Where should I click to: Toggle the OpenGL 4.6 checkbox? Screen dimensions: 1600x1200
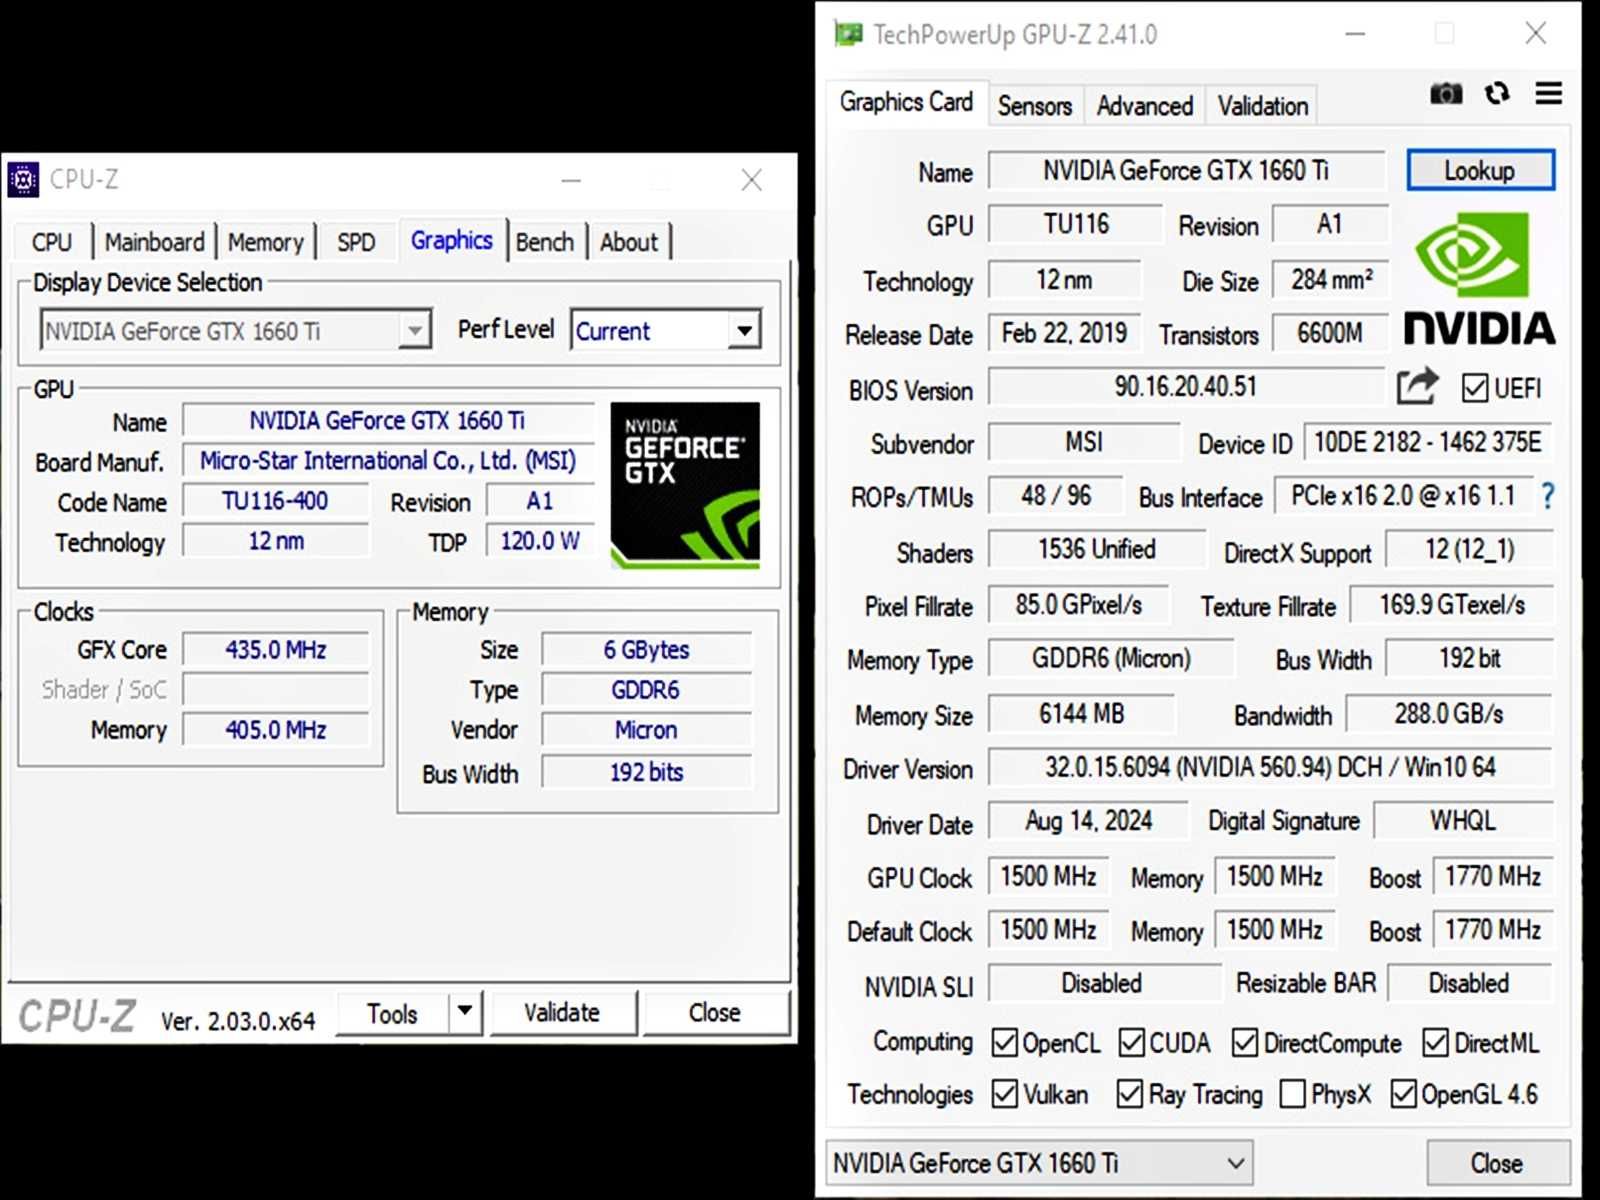click(1404, 1094)
